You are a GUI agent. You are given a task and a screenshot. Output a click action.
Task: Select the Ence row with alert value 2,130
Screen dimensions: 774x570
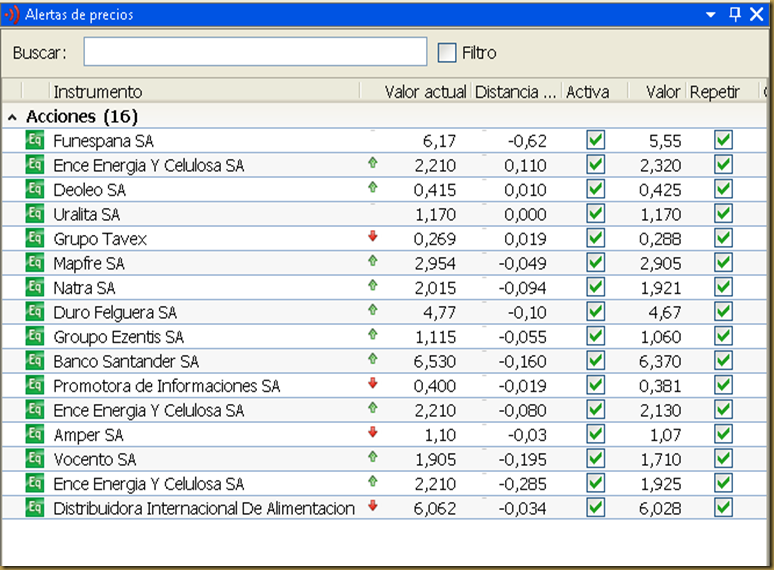[385, 410]
